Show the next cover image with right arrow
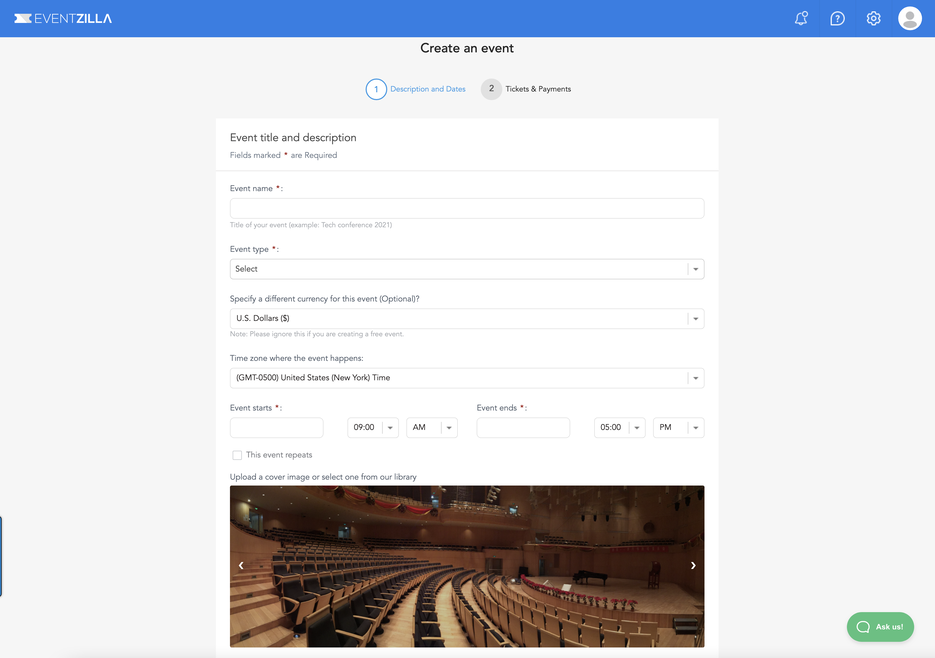The height and width of the screenshot is (658, 935). coord(692,565)
